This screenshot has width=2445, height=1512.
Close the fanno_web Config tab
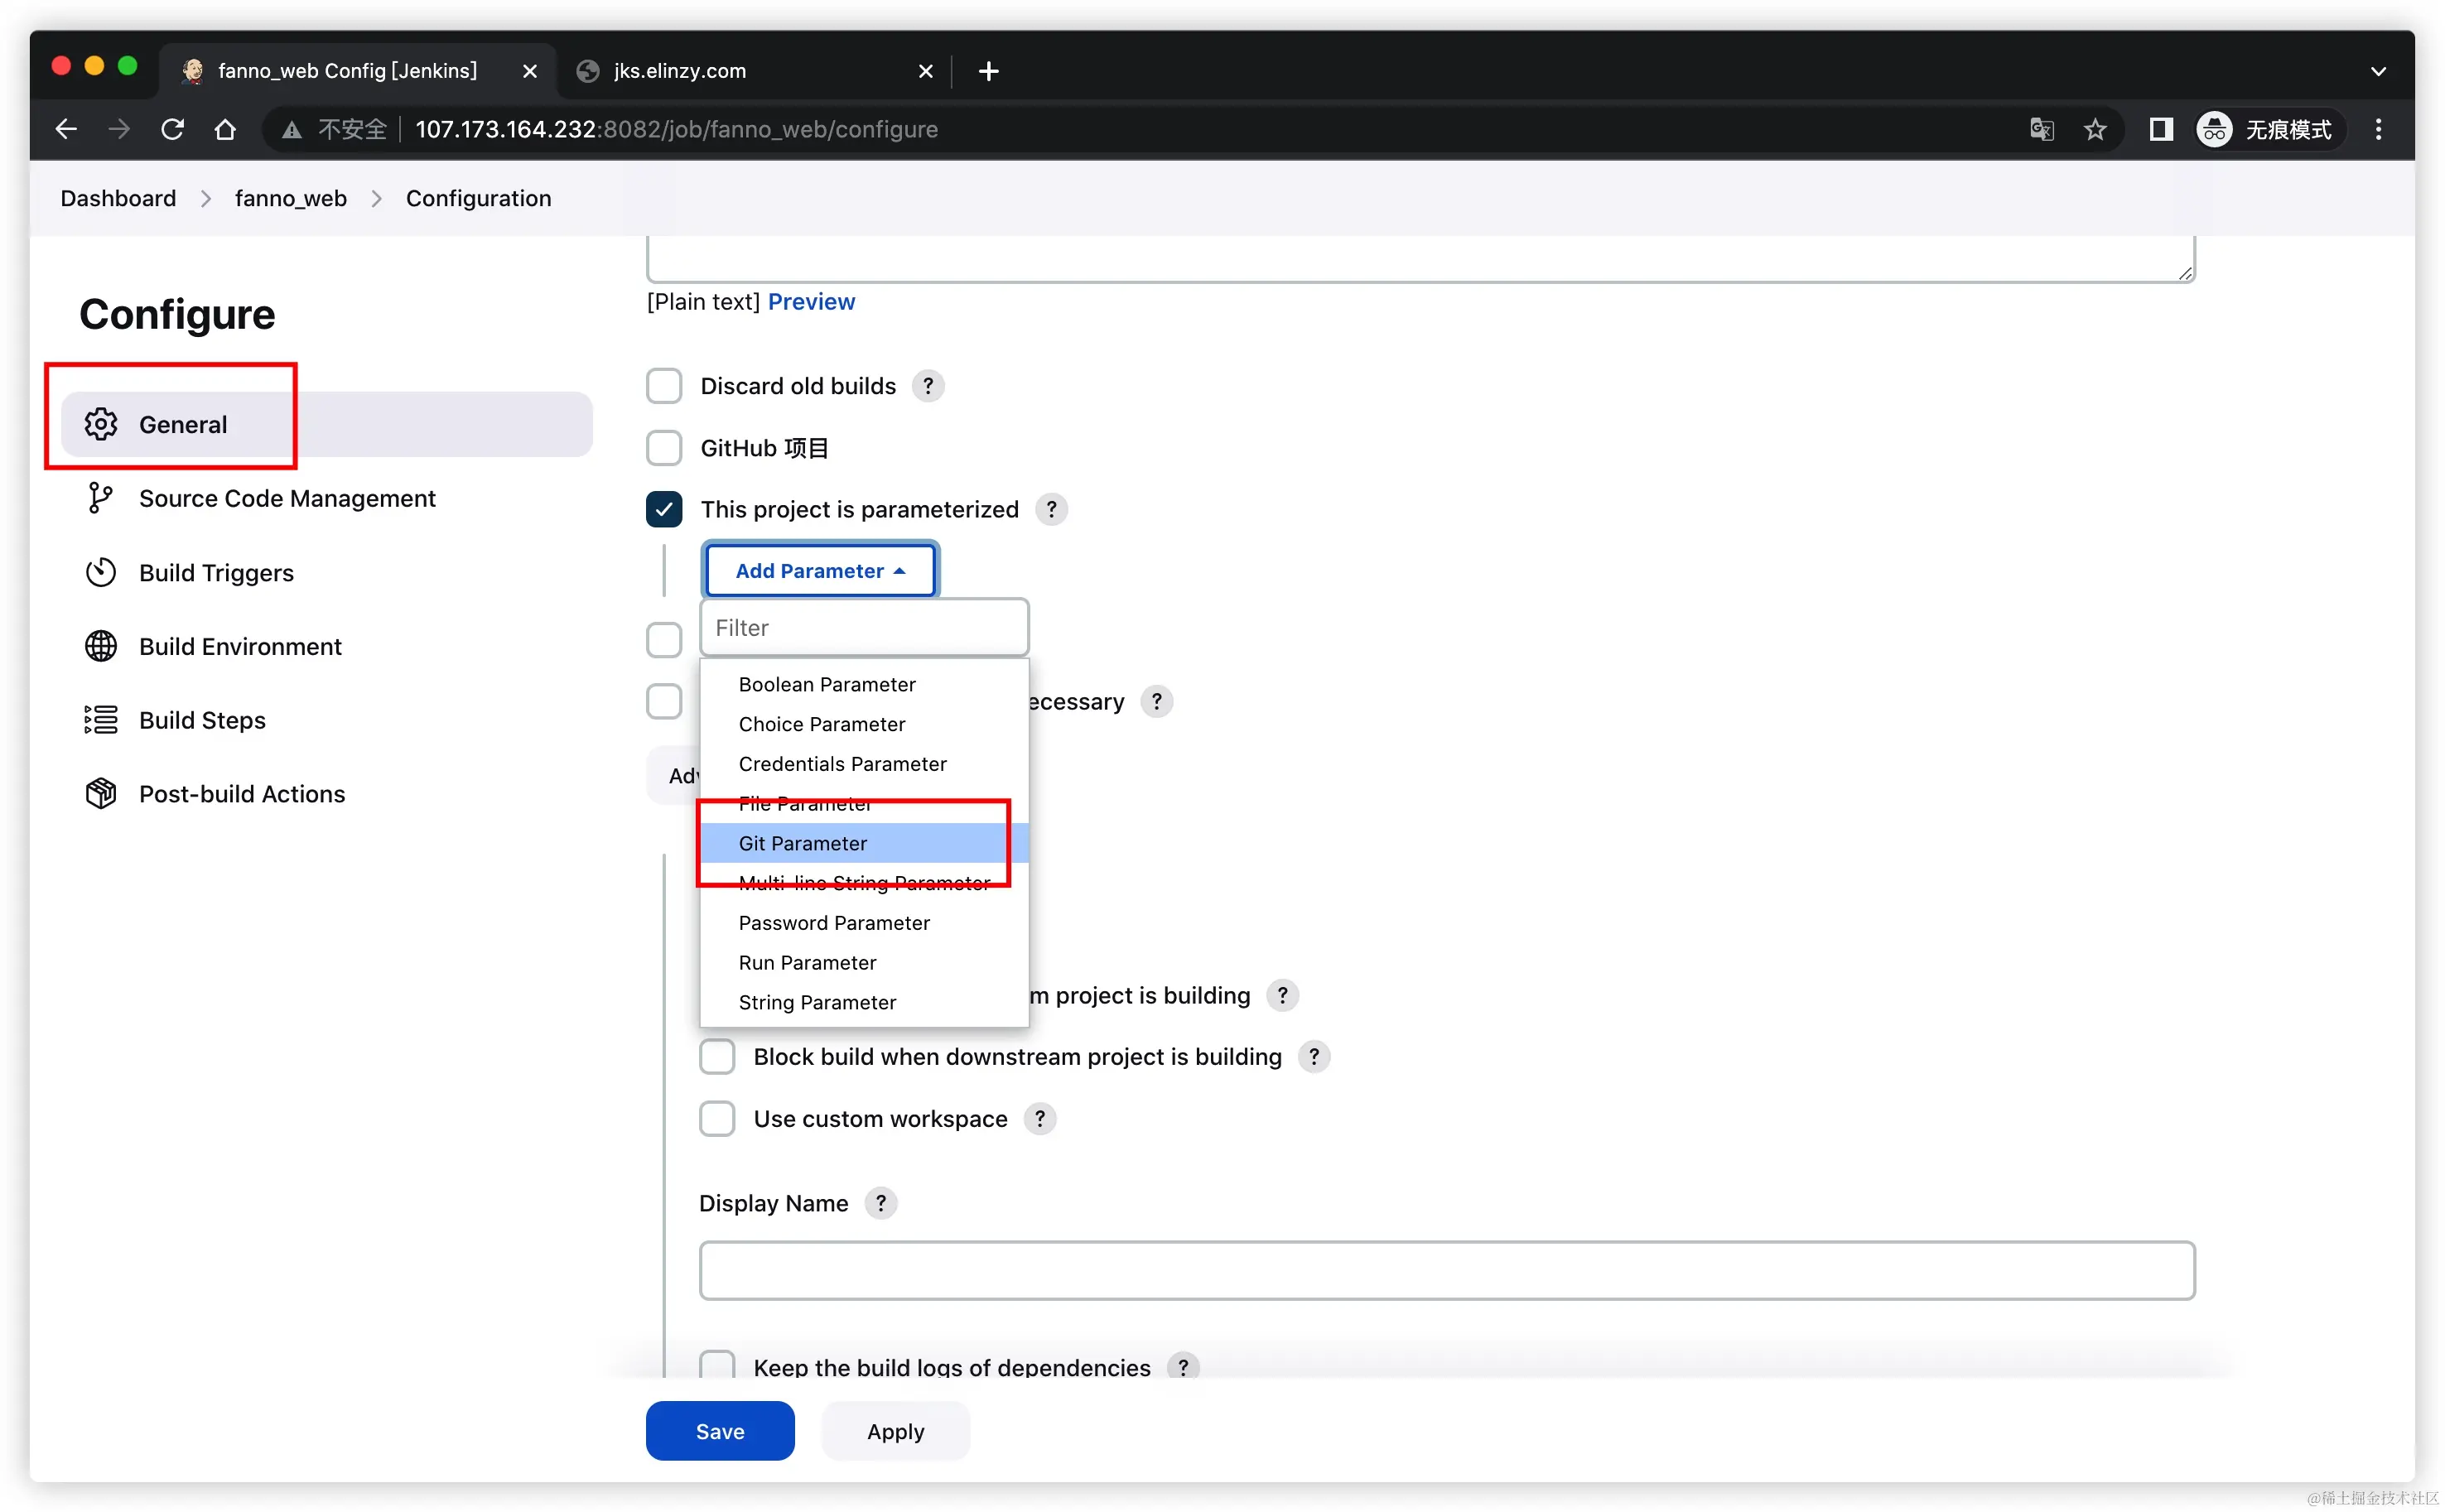530,71
